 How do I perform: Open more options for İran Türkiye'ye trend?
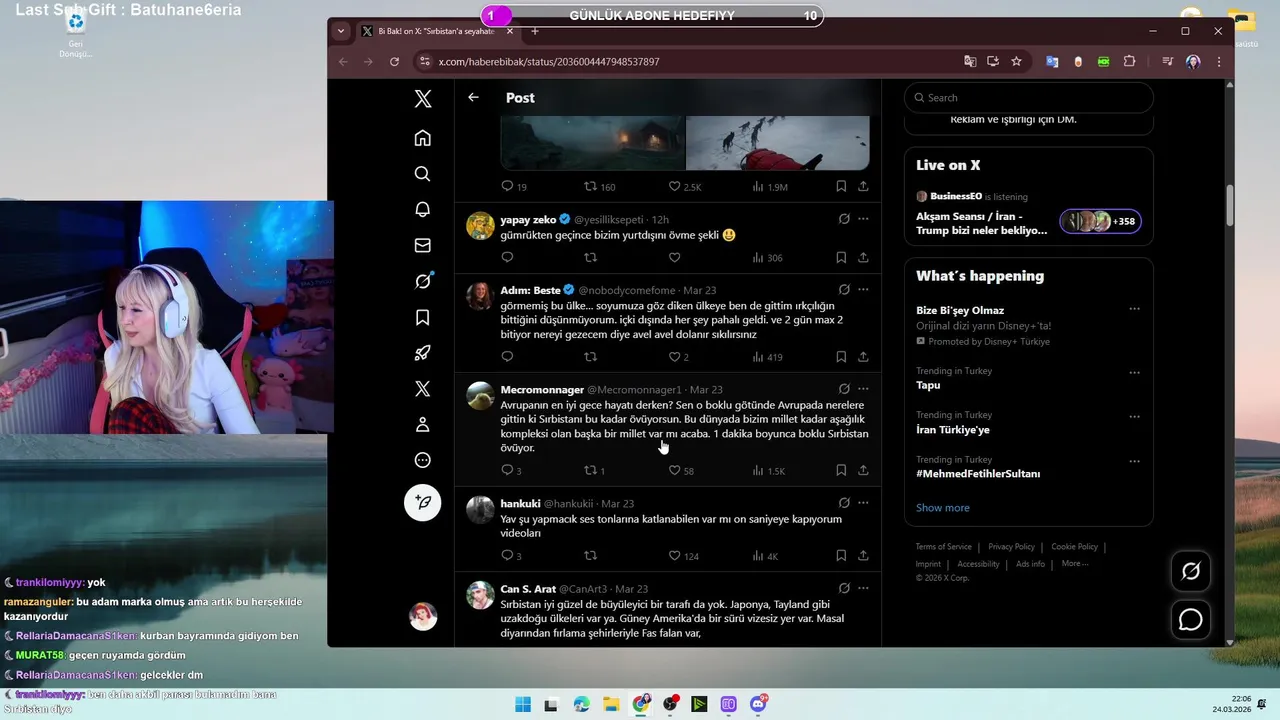pyautogui.click(x=1134, y=416)
